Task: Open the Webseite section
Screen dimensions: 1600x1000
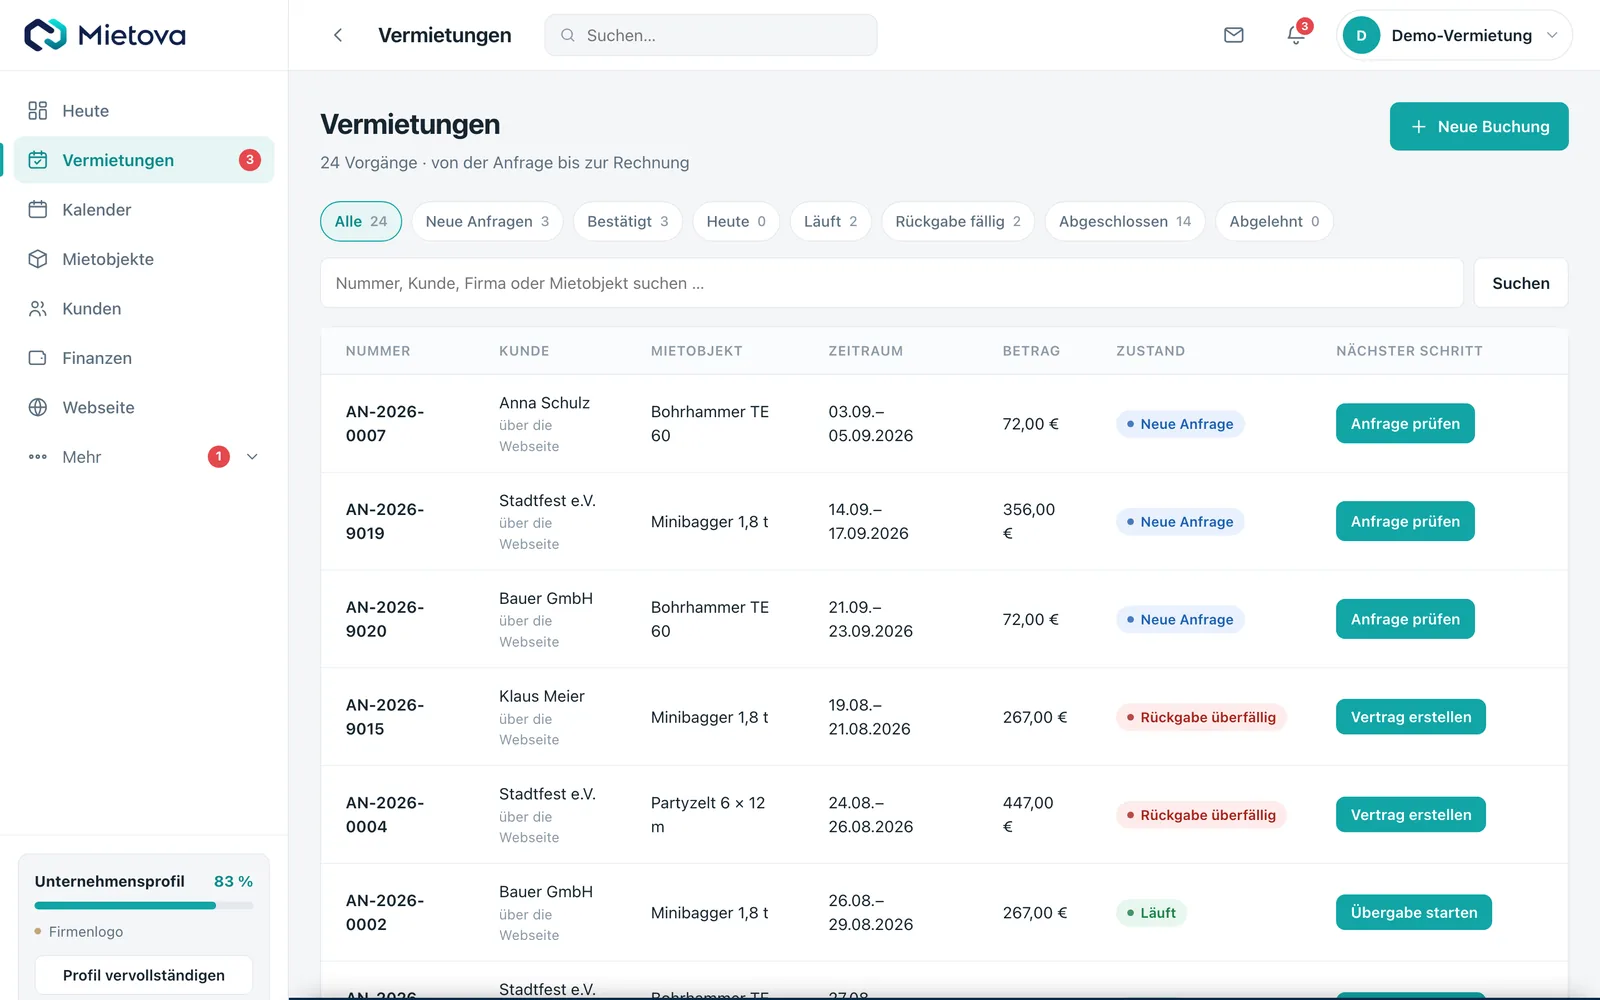Action: 144,408
